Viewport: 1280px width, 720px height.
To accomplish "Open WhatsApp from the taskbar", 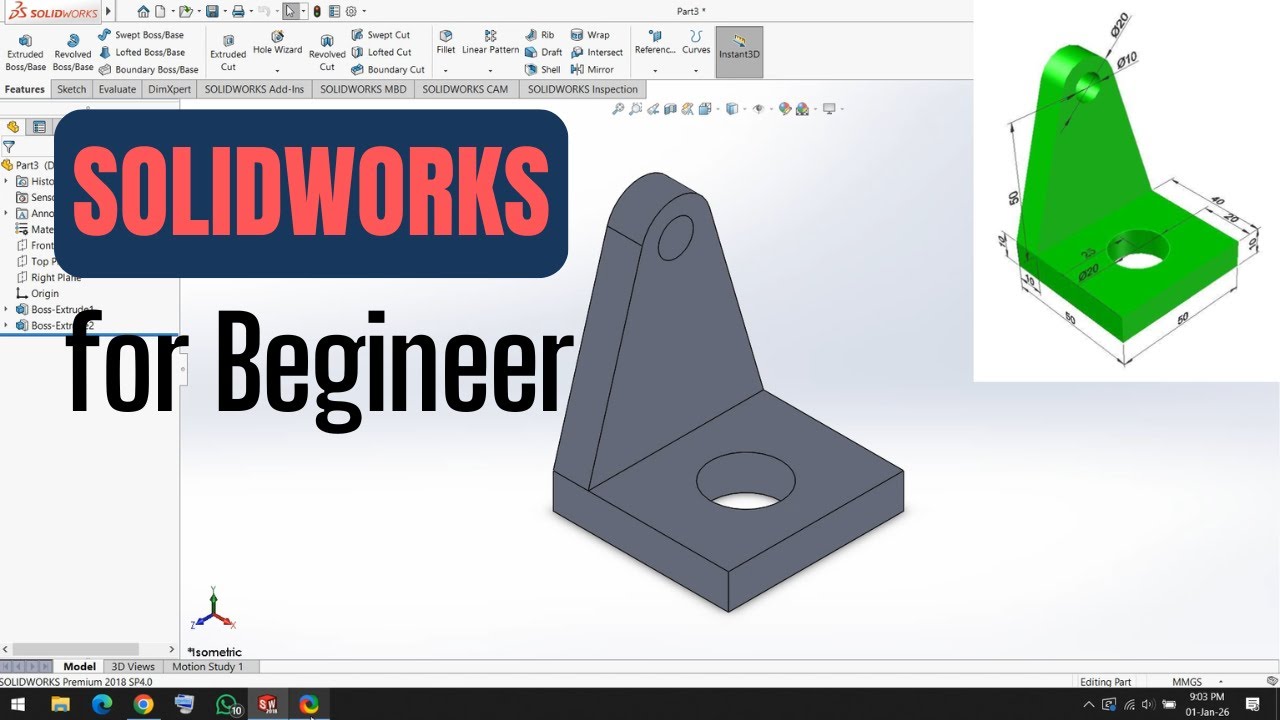I will [x=227, y=704].
